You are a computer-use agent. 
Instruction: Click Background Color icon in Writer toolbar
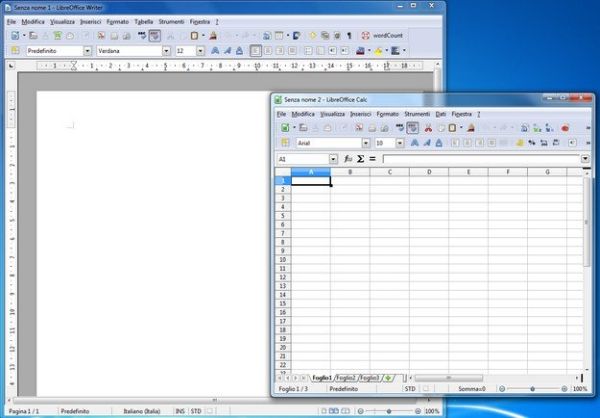tap(396, 51)
